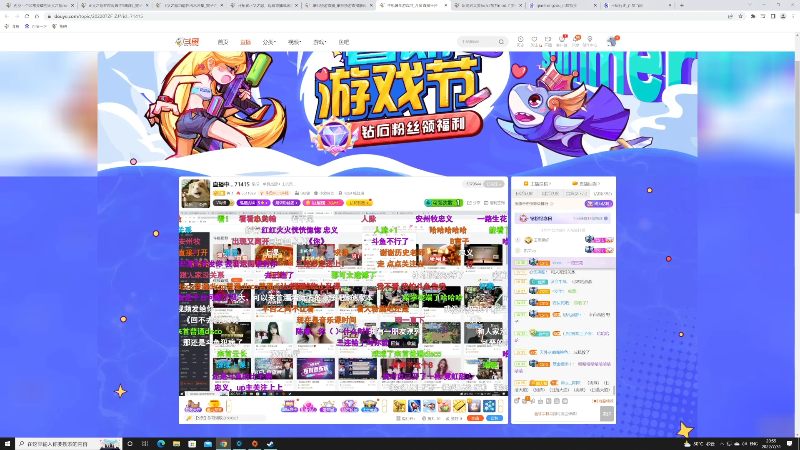Focus the chat message input field

click(x=556, y=414)
